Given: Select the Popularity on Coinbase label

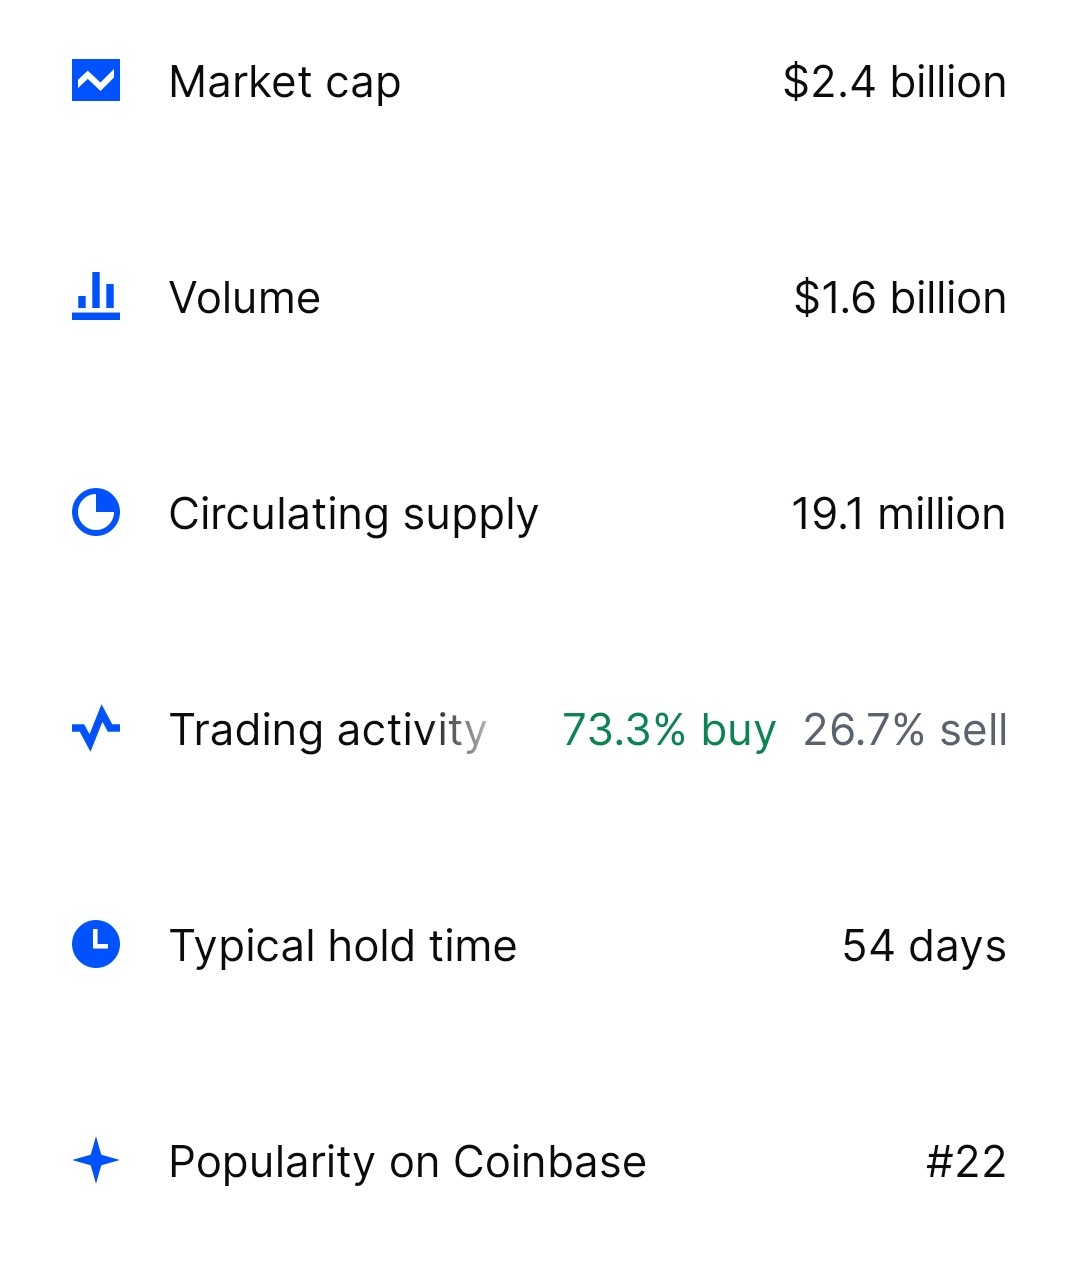Looking at the screenshot, I should coord(408,1163).
